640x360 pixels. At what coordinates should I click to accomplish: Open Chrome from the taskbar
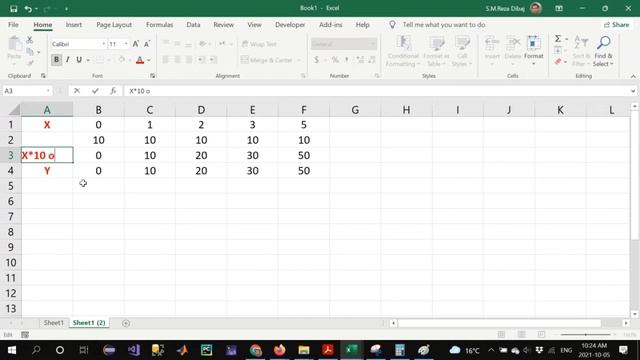click(x=256, y=350)
